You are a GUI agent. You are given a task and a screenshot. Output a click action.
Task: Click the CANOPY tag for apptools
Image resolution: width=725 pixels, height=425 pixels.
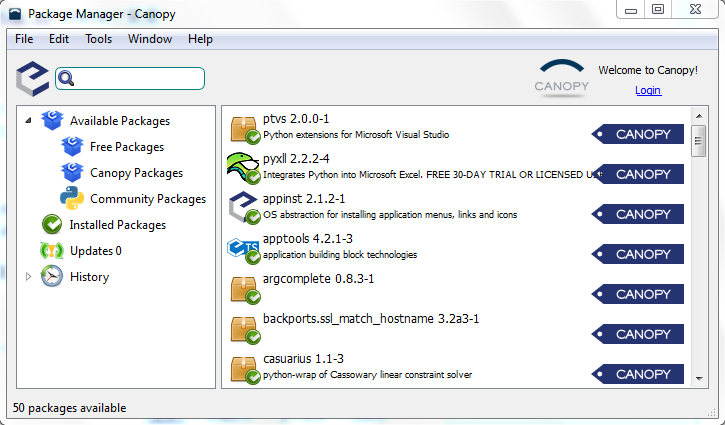click(638, 254)
